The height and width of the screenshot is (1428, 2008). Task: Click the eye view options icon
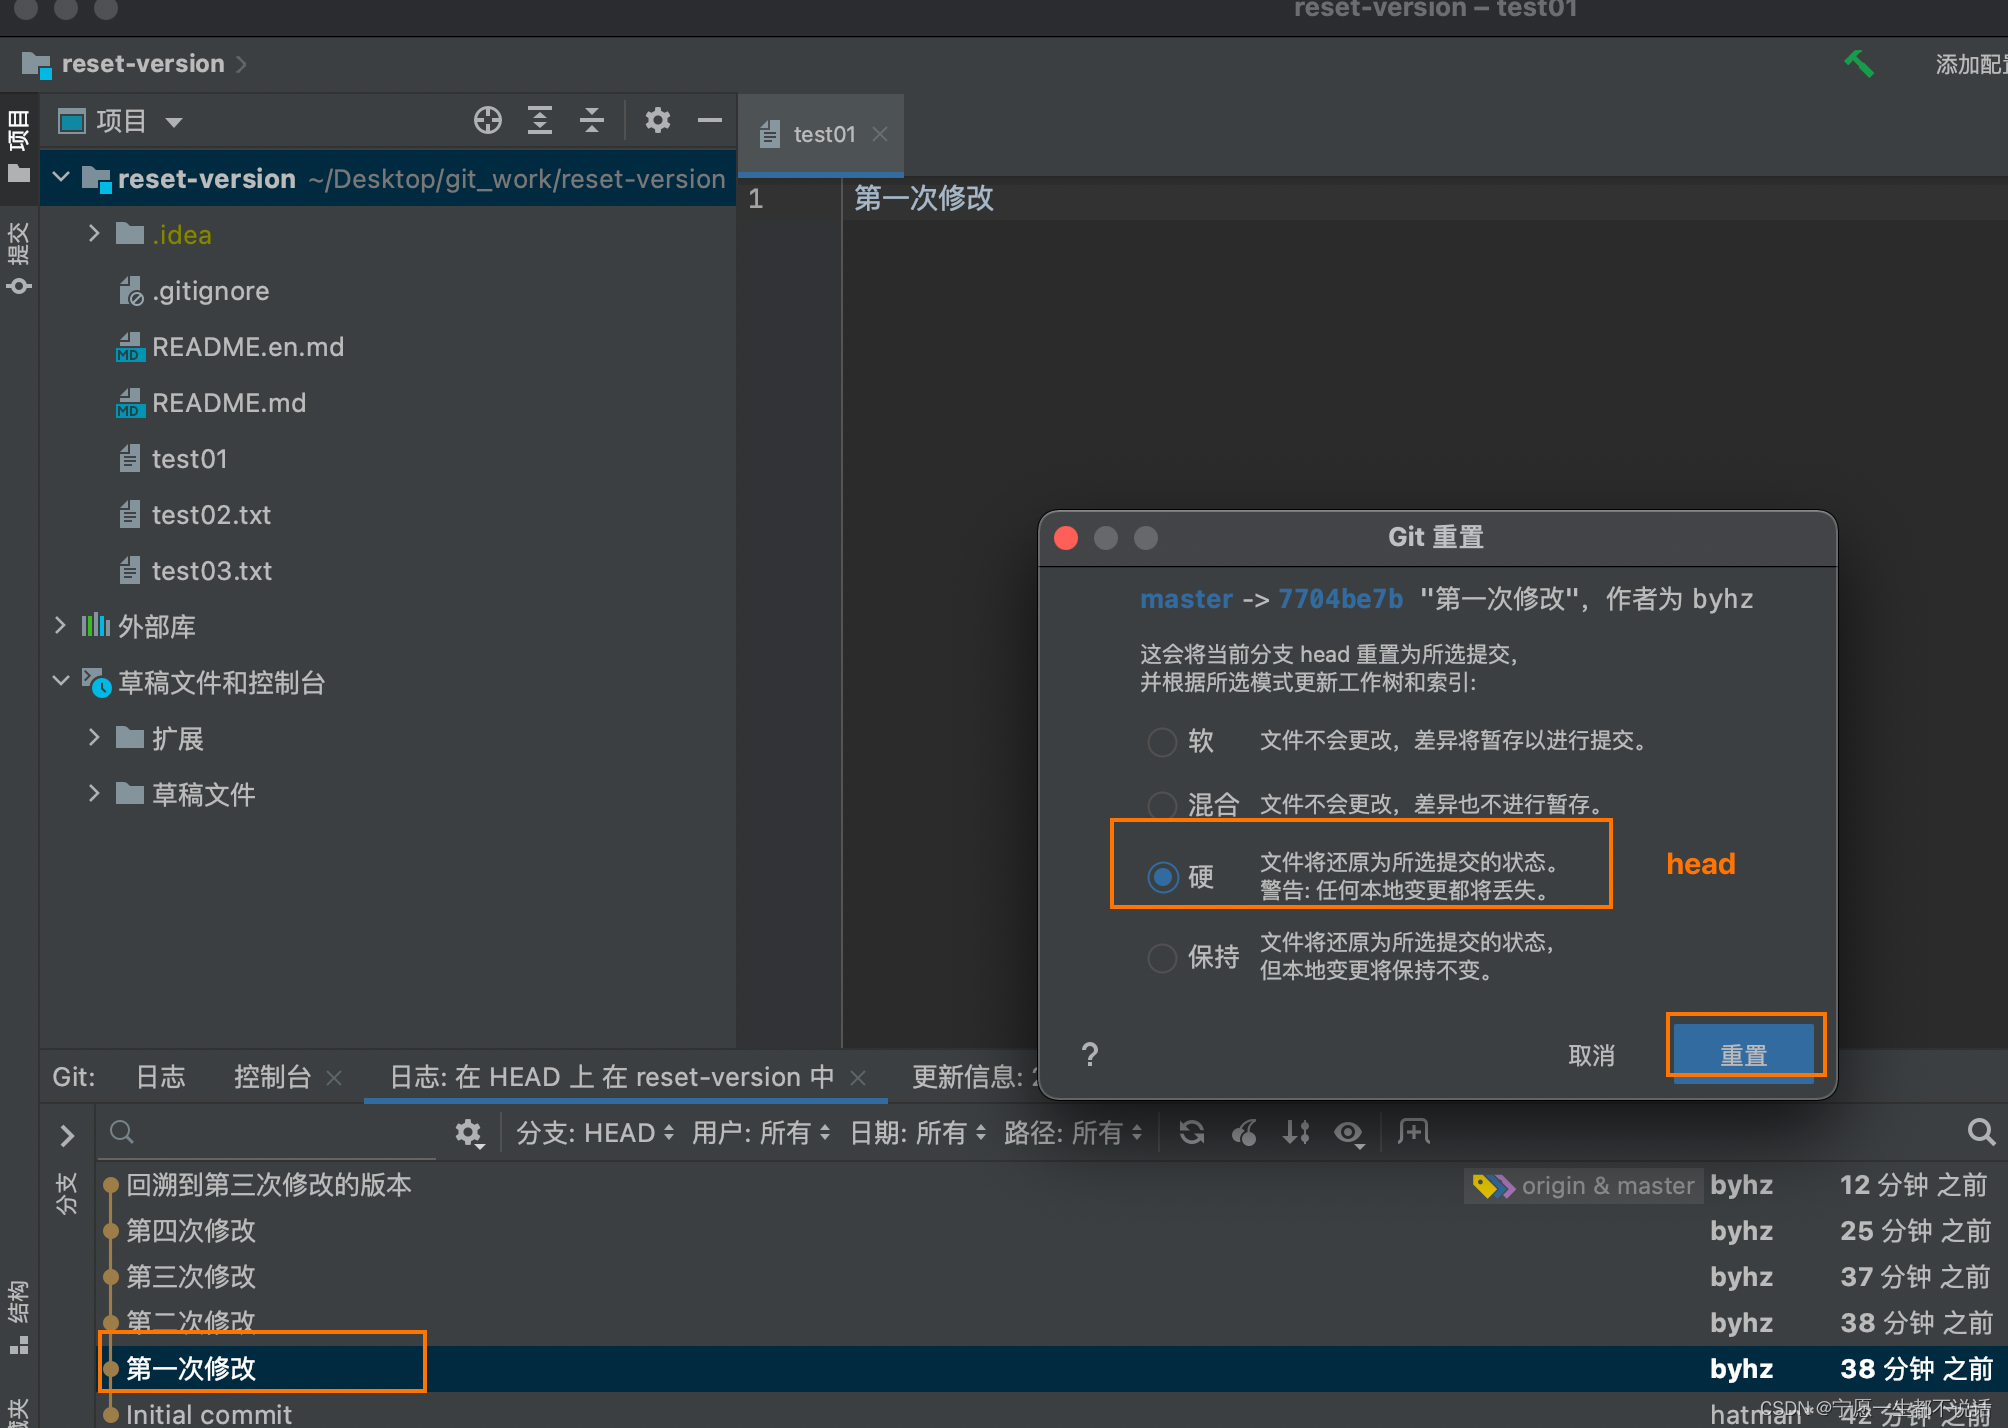tap(1350, 1133)
